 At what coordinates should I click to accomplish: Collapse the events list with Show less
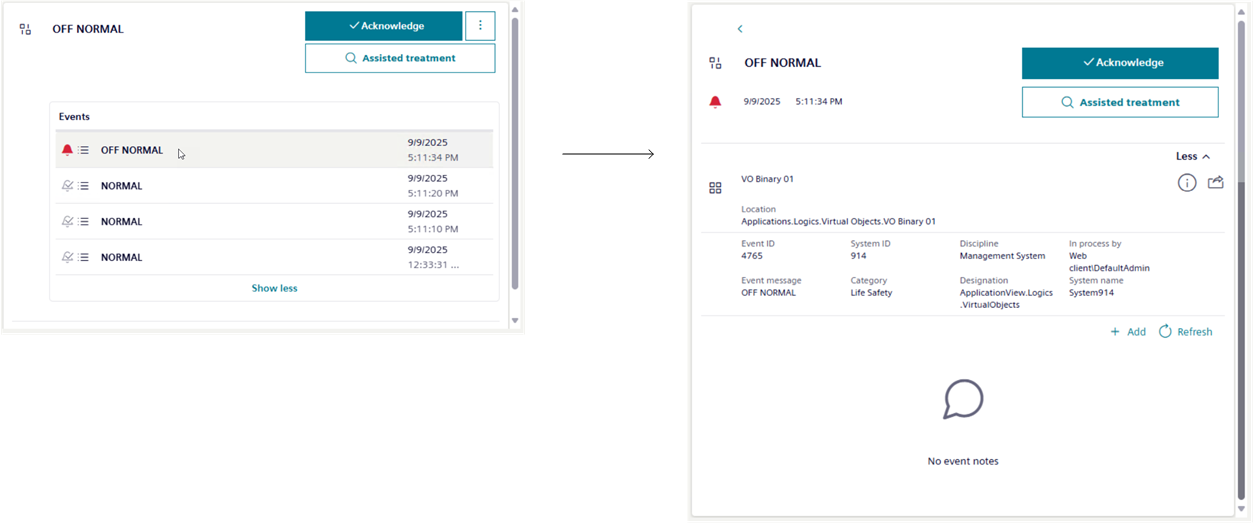[274, 288]
